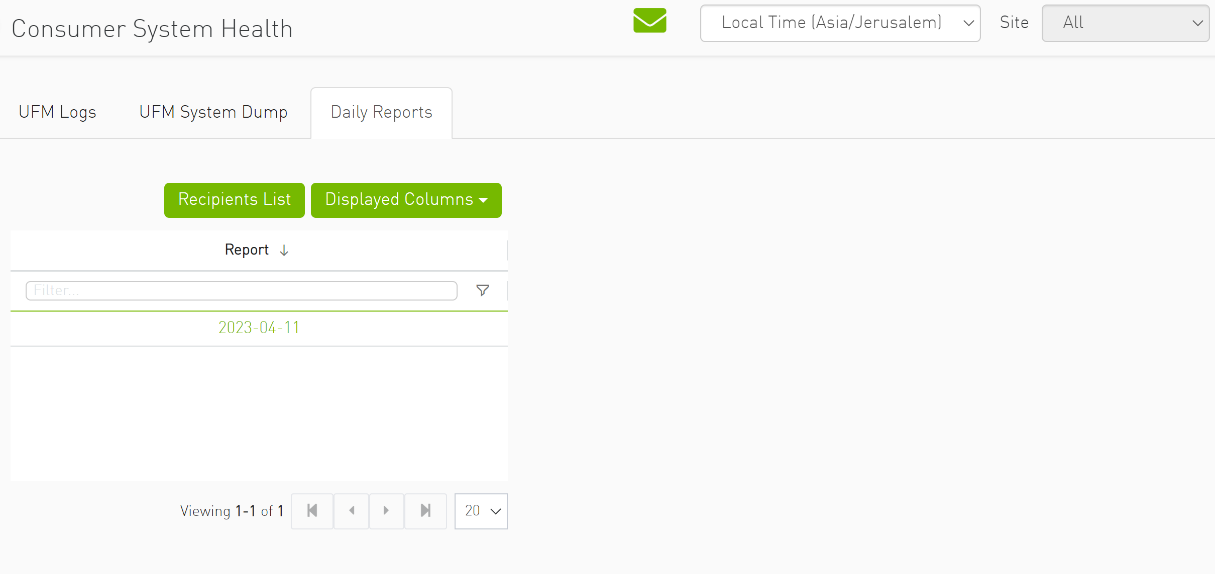Viewport: 1215px width, 574px height.
Task: Jump to the first page of results
Action: click(x=312, y=511)
